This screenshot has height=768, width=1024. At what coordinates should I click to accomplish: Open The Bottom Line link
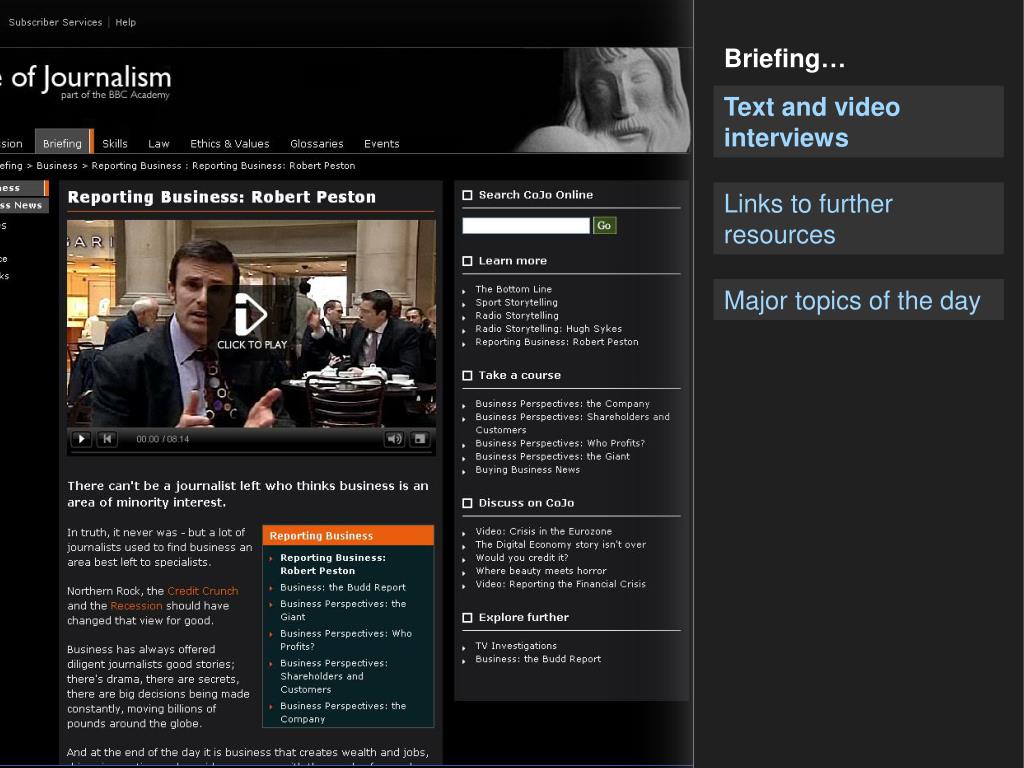pyautogui.click(x=513, y=289)
